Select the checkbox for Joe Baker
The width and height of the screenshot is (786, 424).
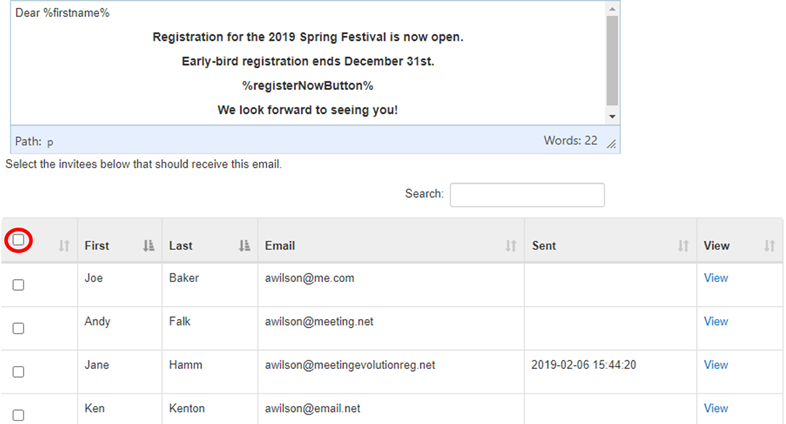[x=18, y=285]
